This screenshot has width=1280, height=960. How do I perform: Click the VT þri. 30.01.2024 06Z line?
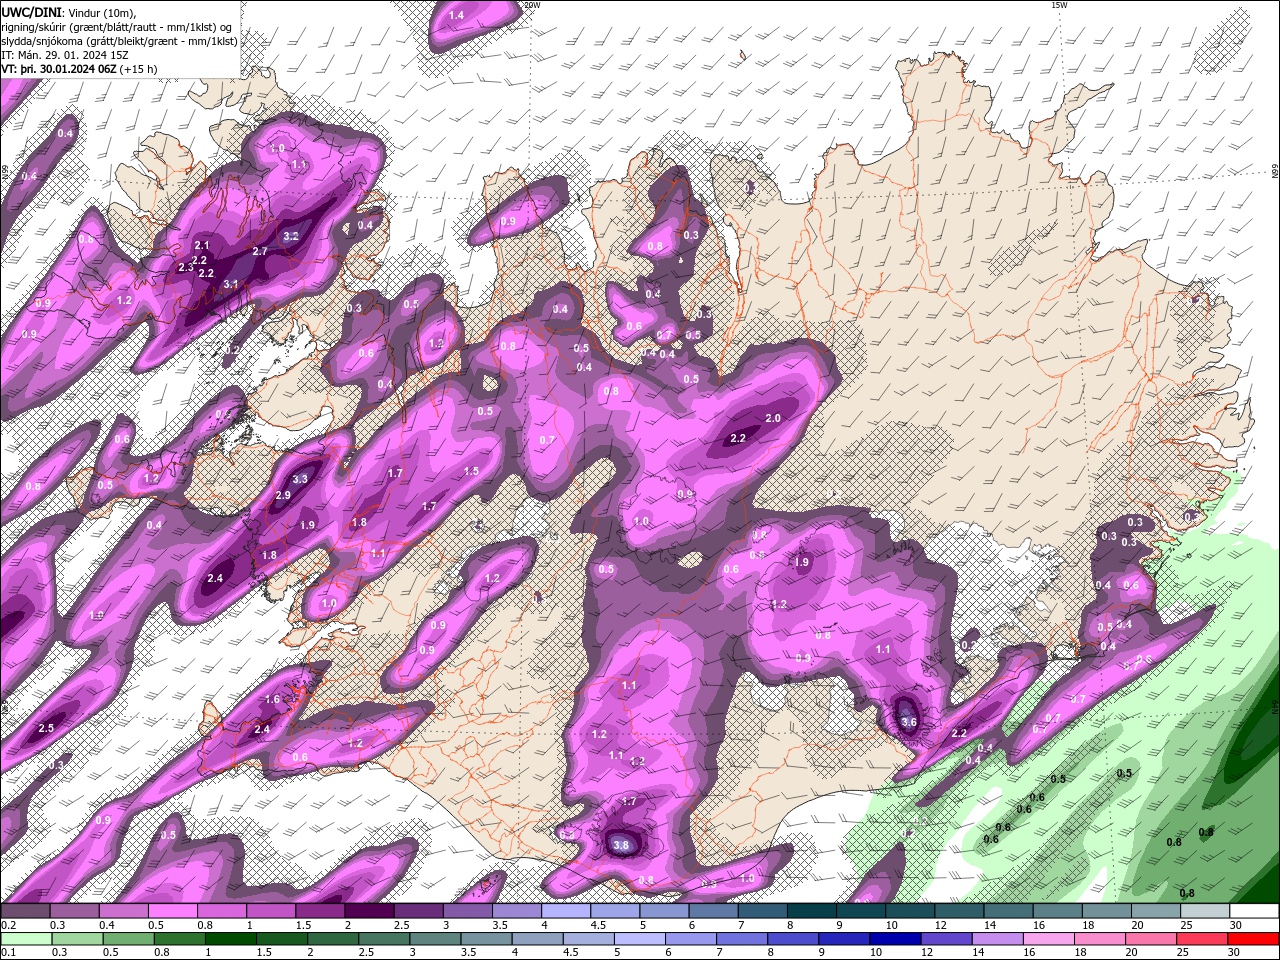(79, 69)
